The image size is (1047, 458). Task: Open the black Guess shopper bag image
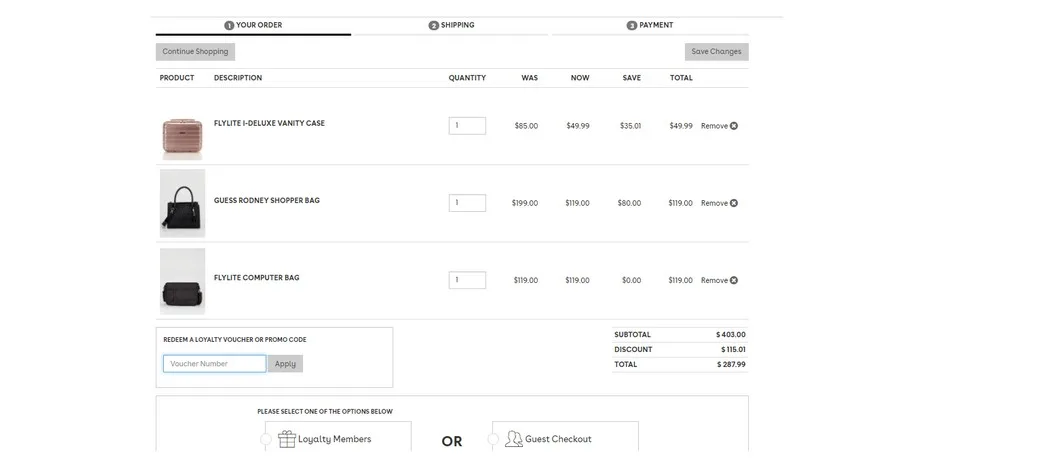pyautogui.click(x=182, y=203)
